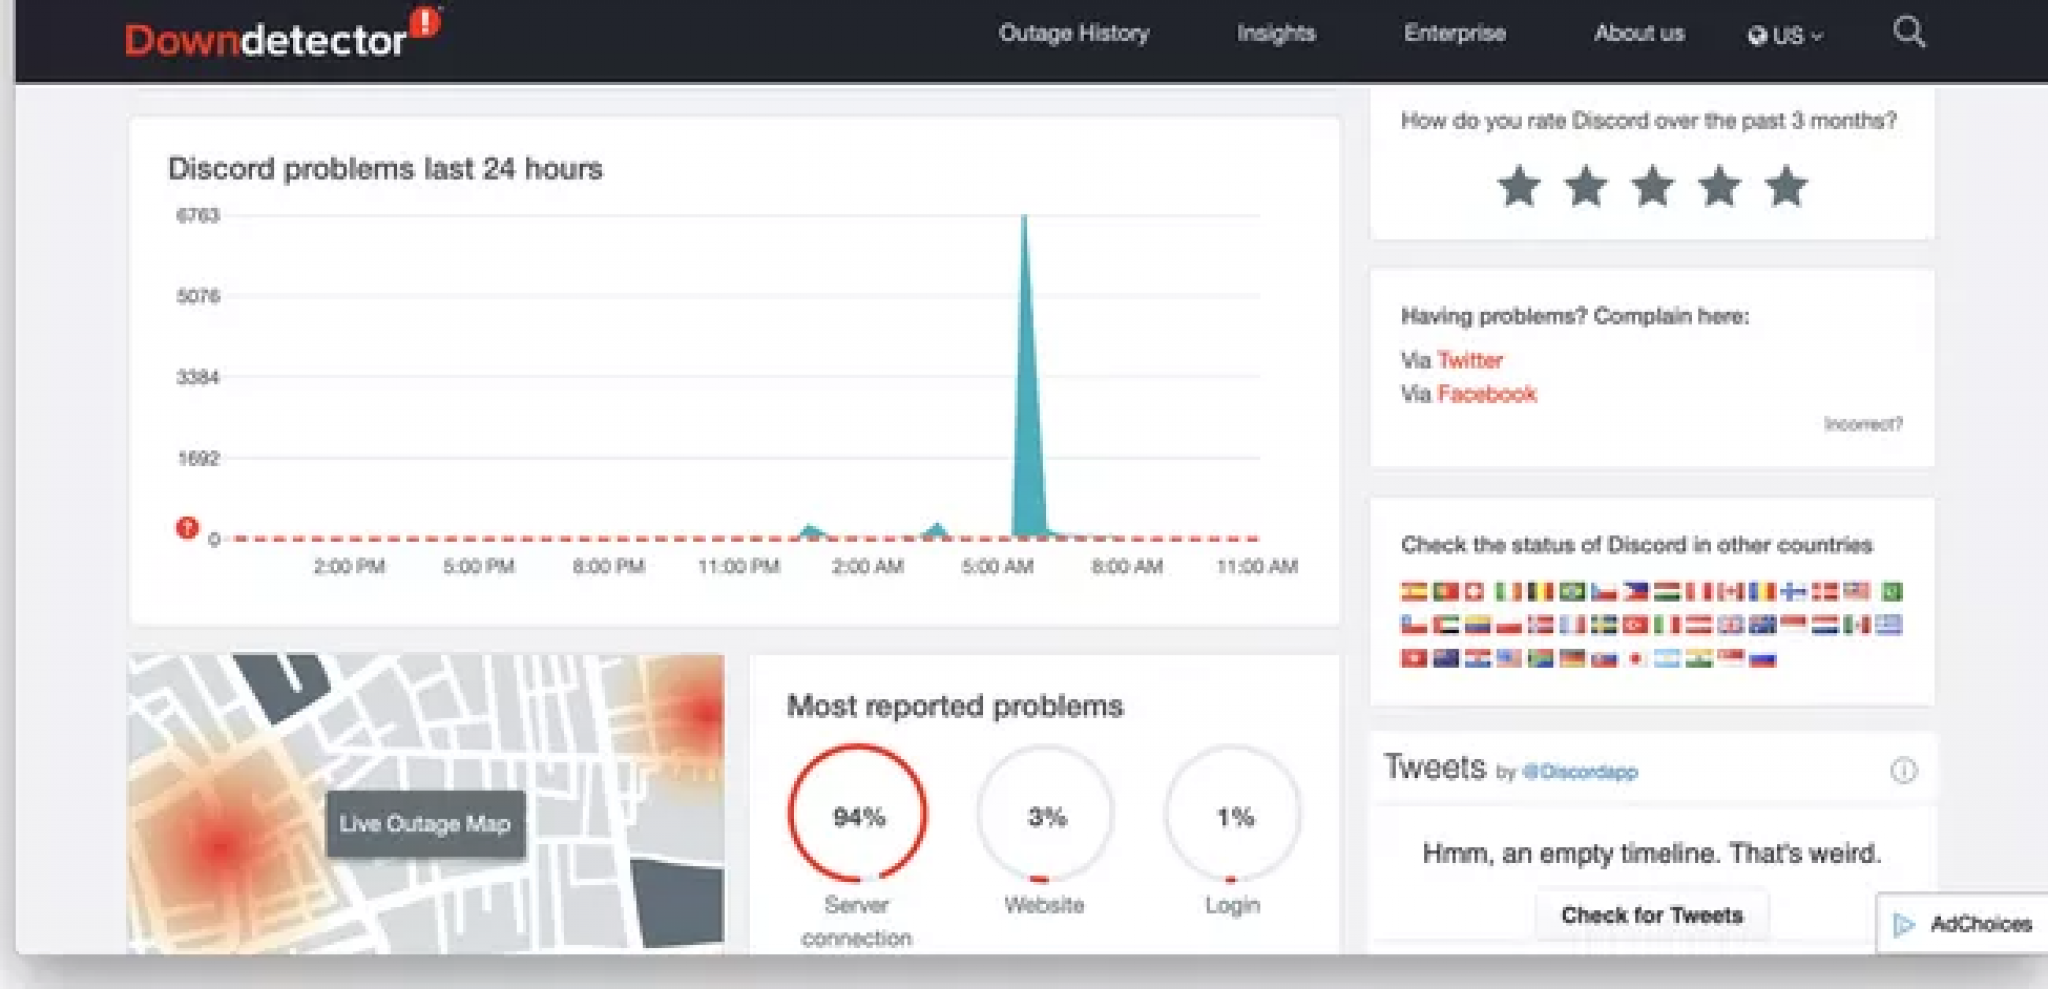
Task: Open the Enterprise menu item
Action: coord(1455,33)
